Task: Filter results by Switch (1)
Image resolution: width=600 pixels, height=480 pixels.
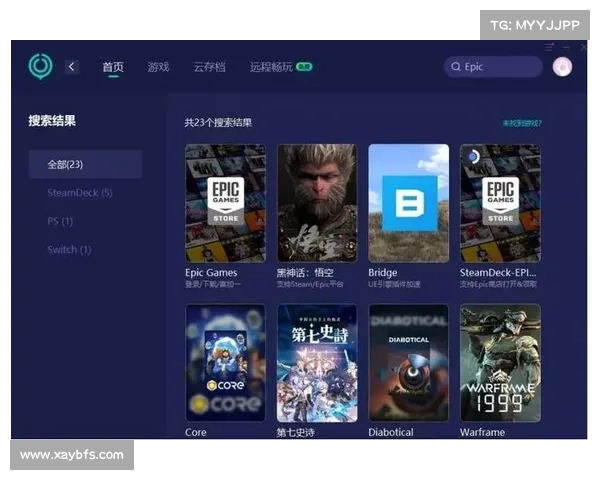Action: click(x=69, y=250)
